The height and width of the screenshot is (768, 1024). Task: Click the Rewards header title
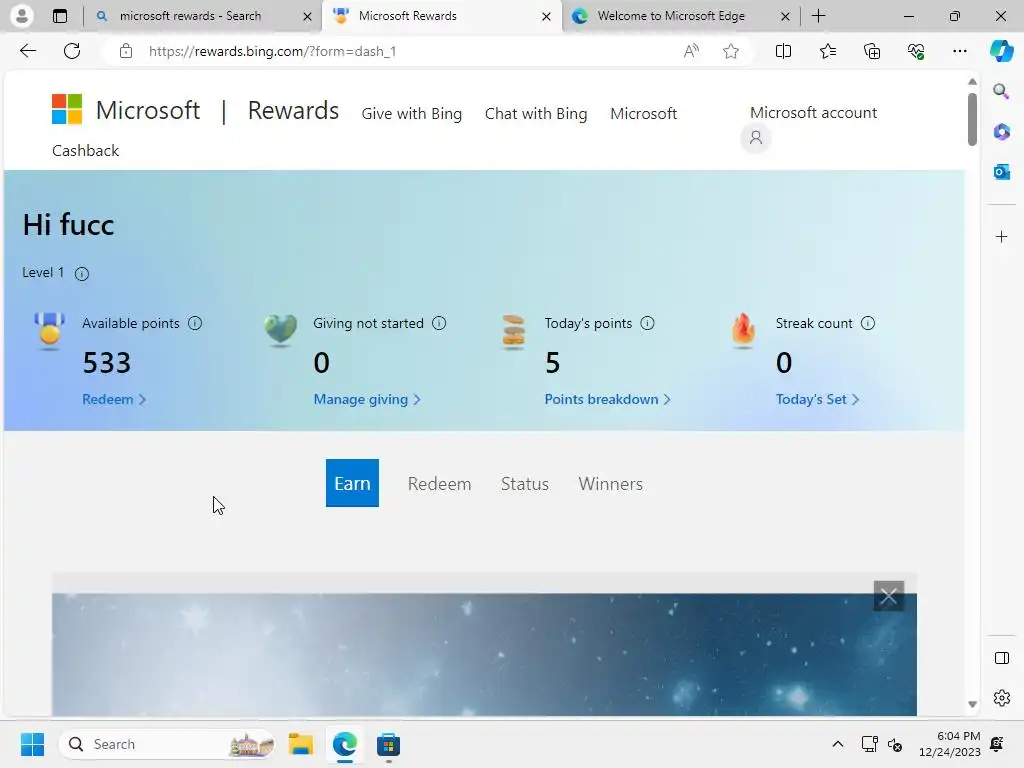pos(293,110)
